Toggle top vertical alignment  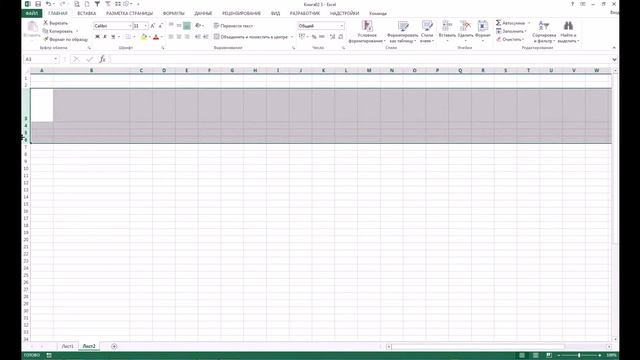pos(171,26)
